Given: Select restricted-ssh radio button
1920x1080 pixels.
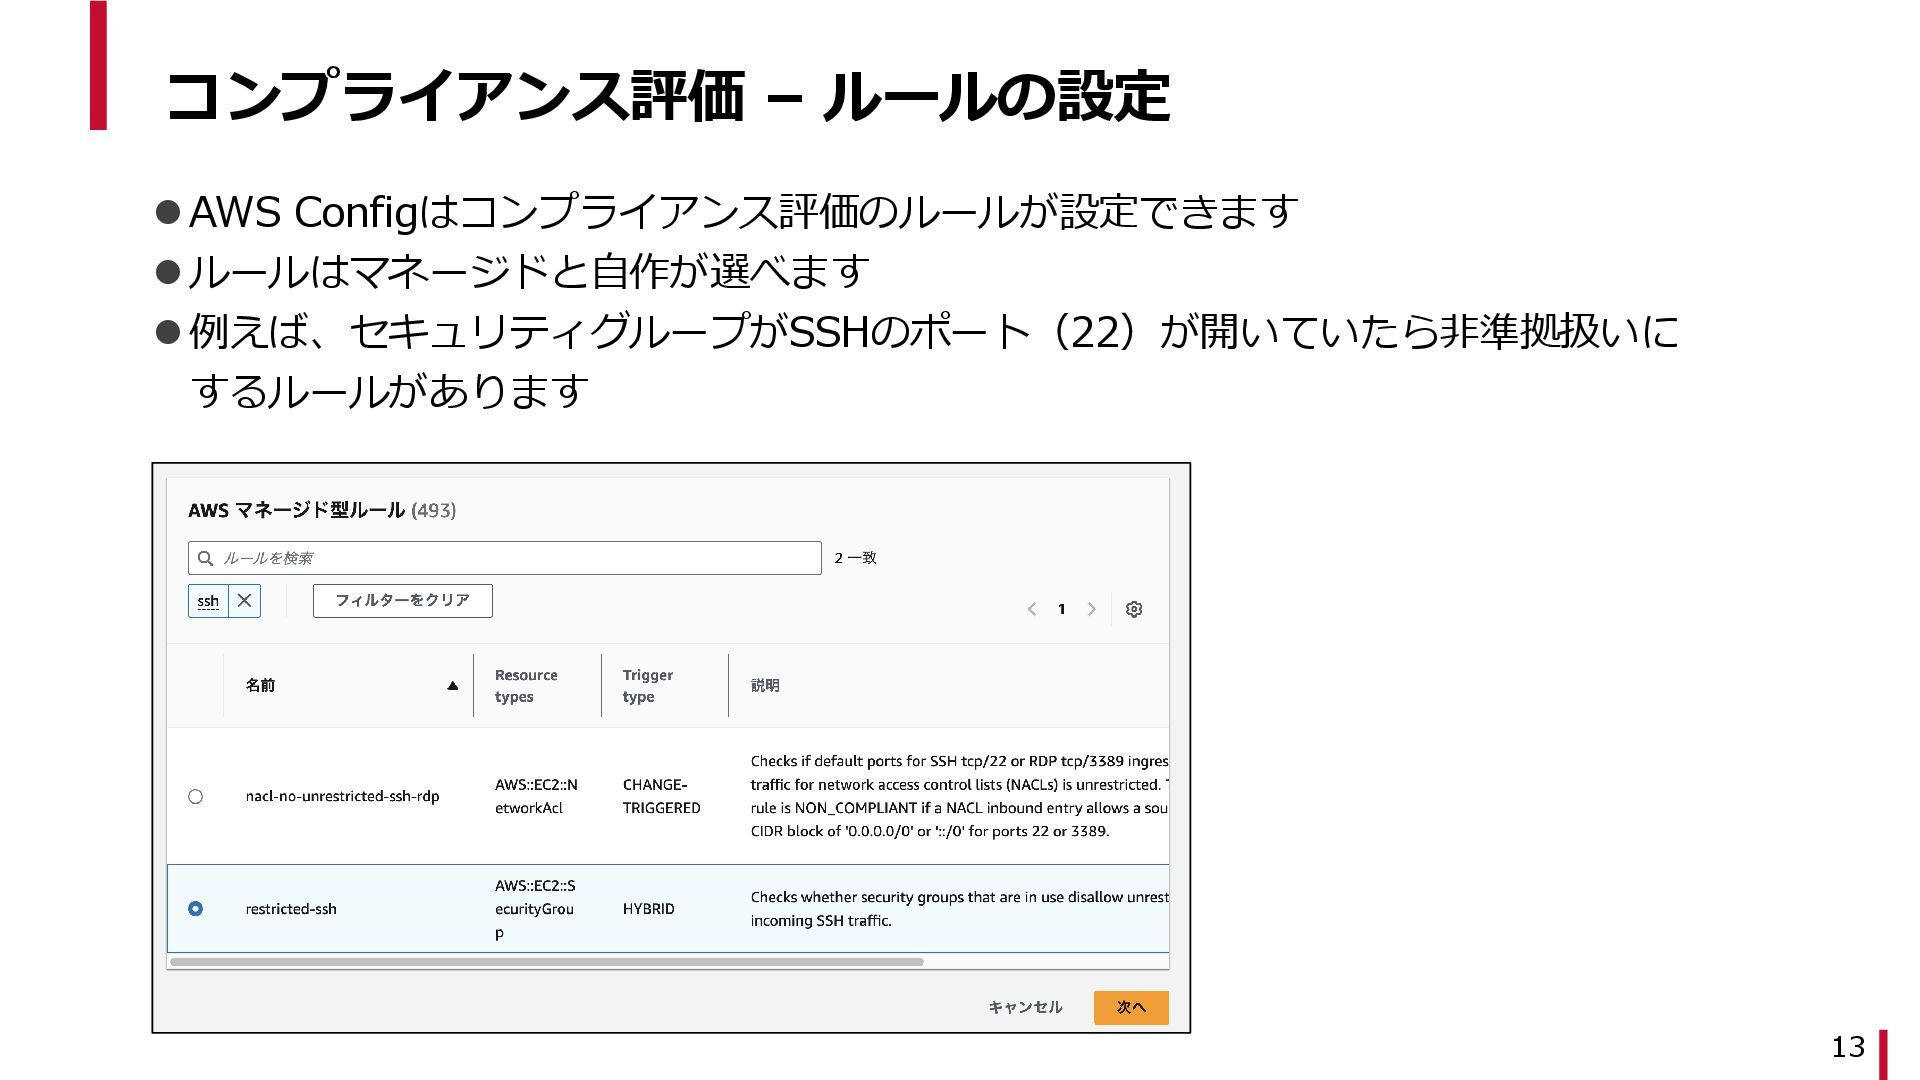Looking at the screenshot, I should (x=195, y=909).
